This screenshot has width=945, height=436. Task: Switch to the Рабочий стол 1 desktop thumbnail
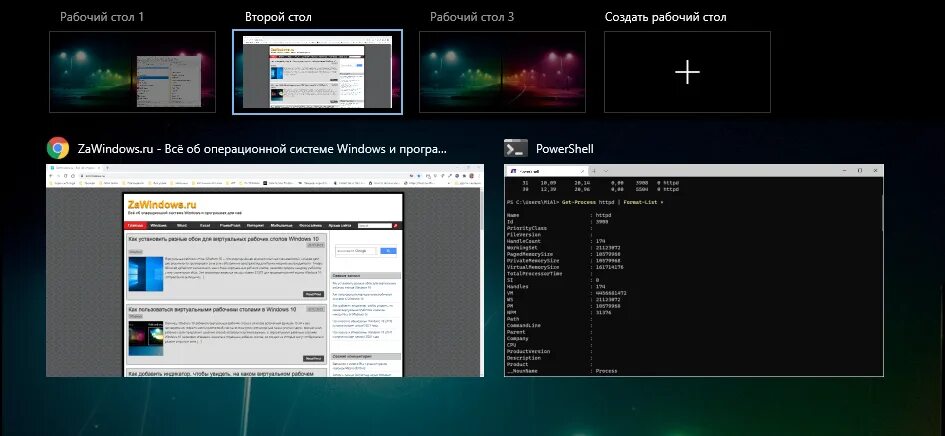click(x=133, y=72)
